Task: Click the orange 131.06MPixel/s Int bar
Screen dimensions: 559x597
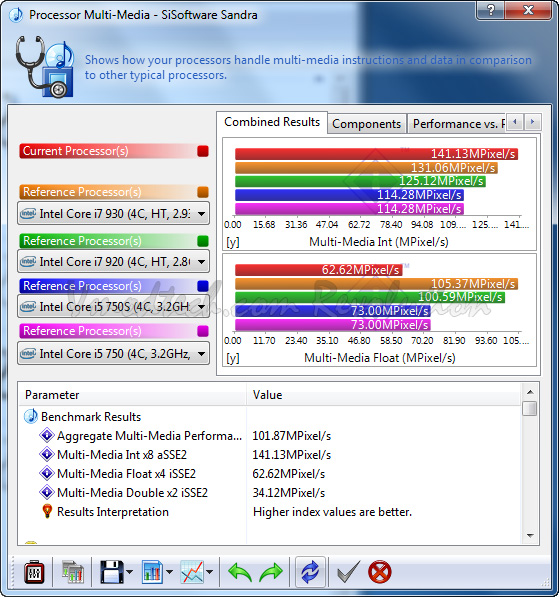Action: [366, 168]
